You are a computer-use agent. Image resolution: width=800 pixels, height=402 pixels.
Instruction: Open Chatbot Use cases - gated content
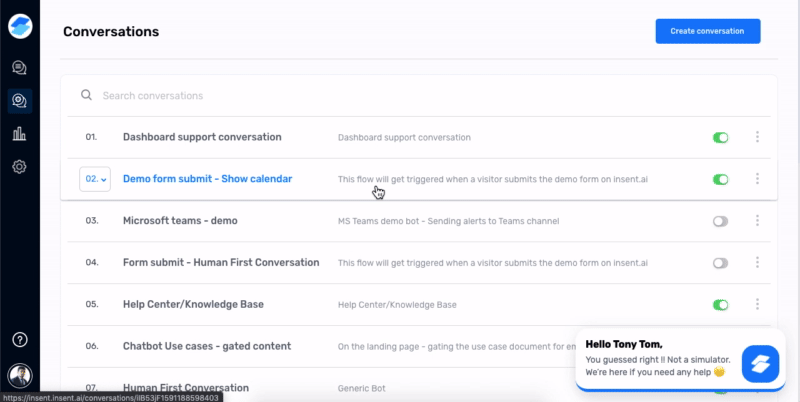pos(207,346)
